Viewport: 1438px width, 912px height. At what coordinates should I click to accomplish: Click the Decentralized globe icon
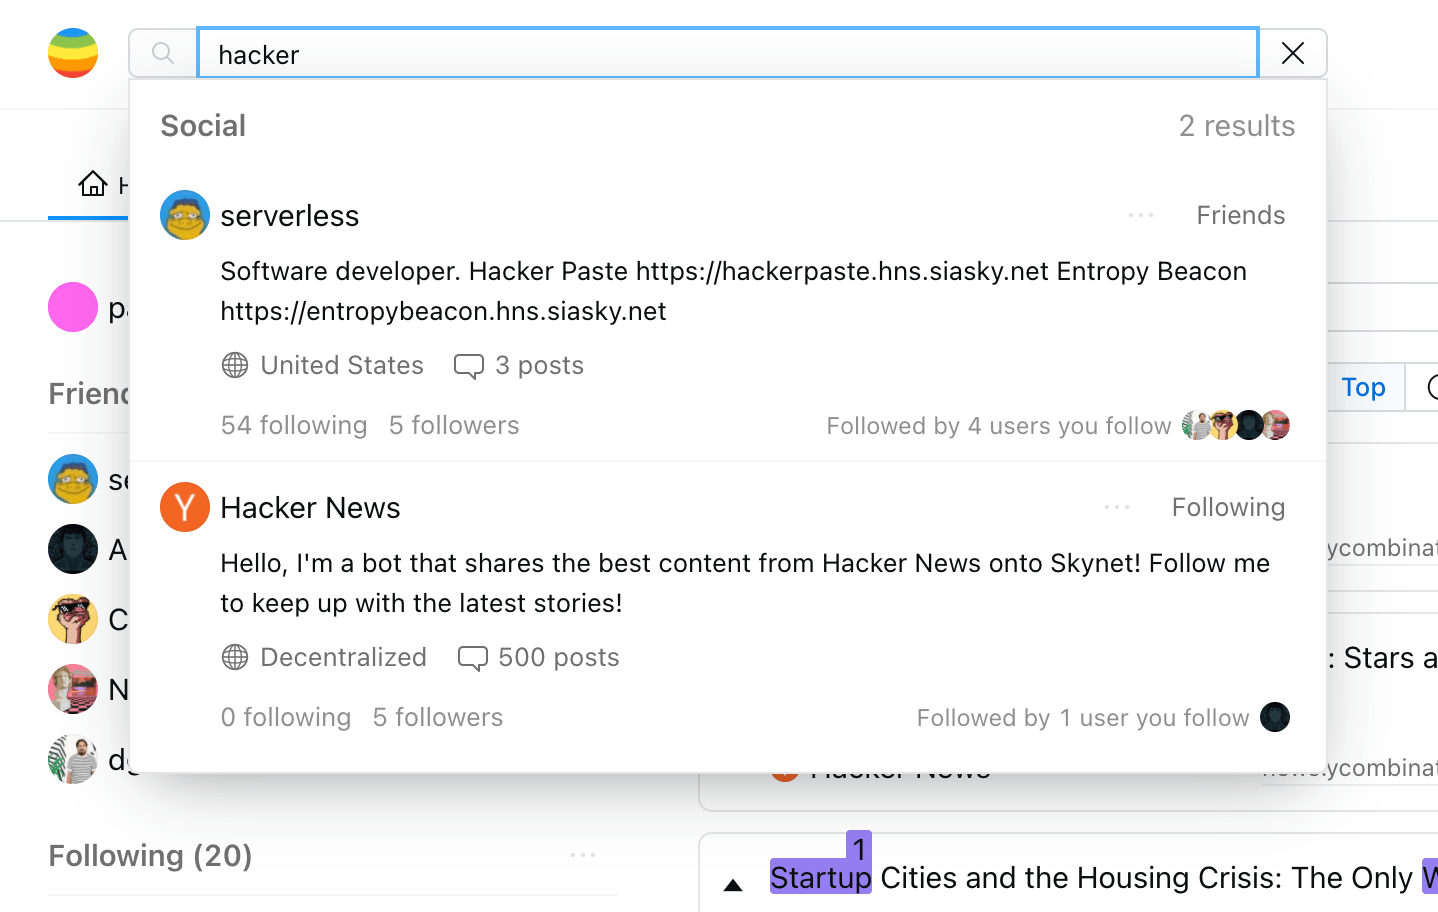tap(235, 657)
